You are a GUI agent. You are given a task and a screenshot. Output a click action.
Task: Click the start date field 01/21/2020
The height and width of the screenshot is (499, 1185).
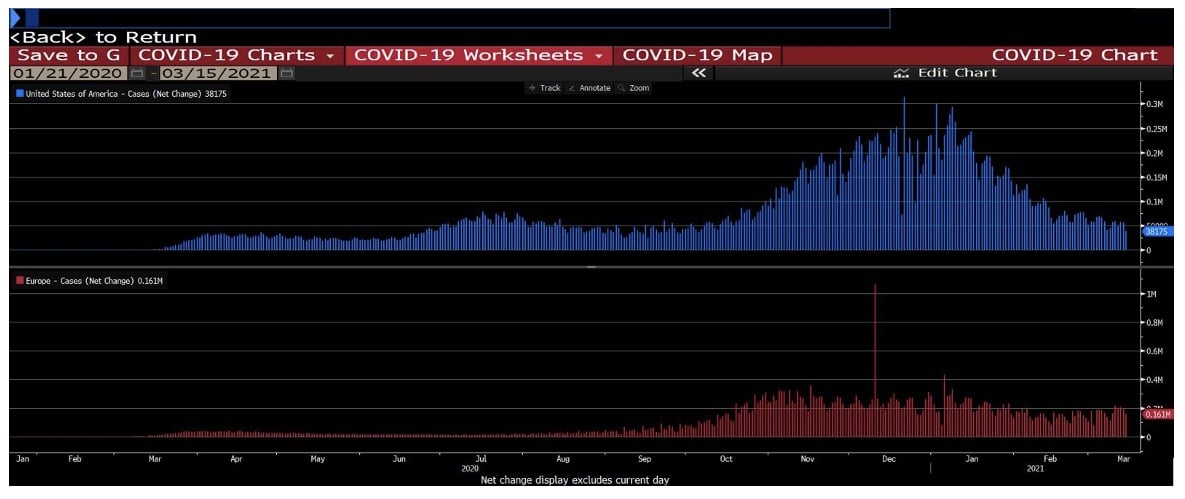pyautogui.click(x=68, y=73)
